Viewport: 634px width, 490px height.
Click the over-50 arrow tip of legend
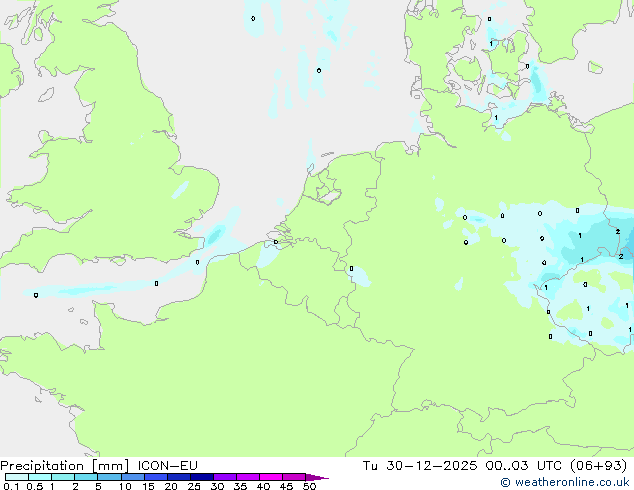317,477
